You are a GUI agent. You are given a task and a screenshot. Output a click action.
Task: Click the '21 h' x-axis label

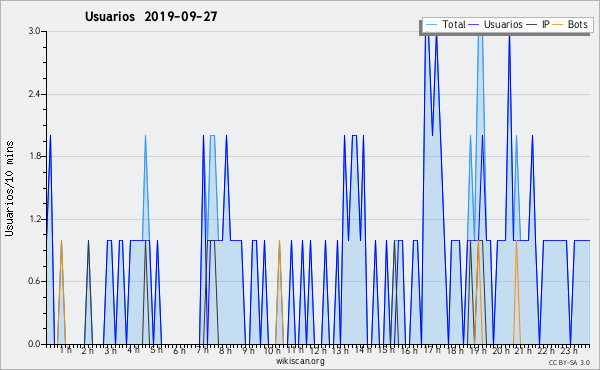pyautogui.click(x=523, y=351)
